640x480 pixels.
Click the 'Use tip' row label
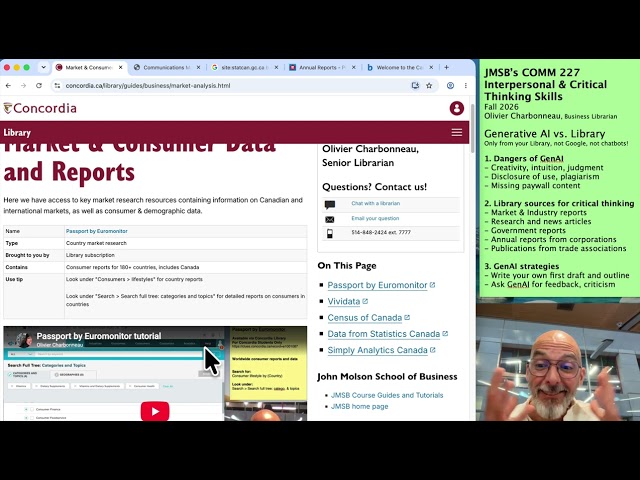click(x=14, y=280)
